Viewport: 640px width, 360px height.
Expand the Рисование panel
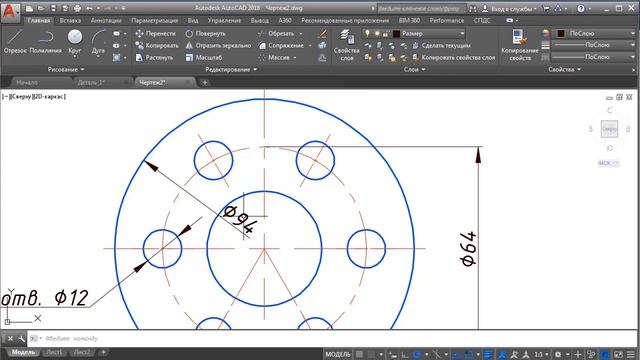pos(66,70)
